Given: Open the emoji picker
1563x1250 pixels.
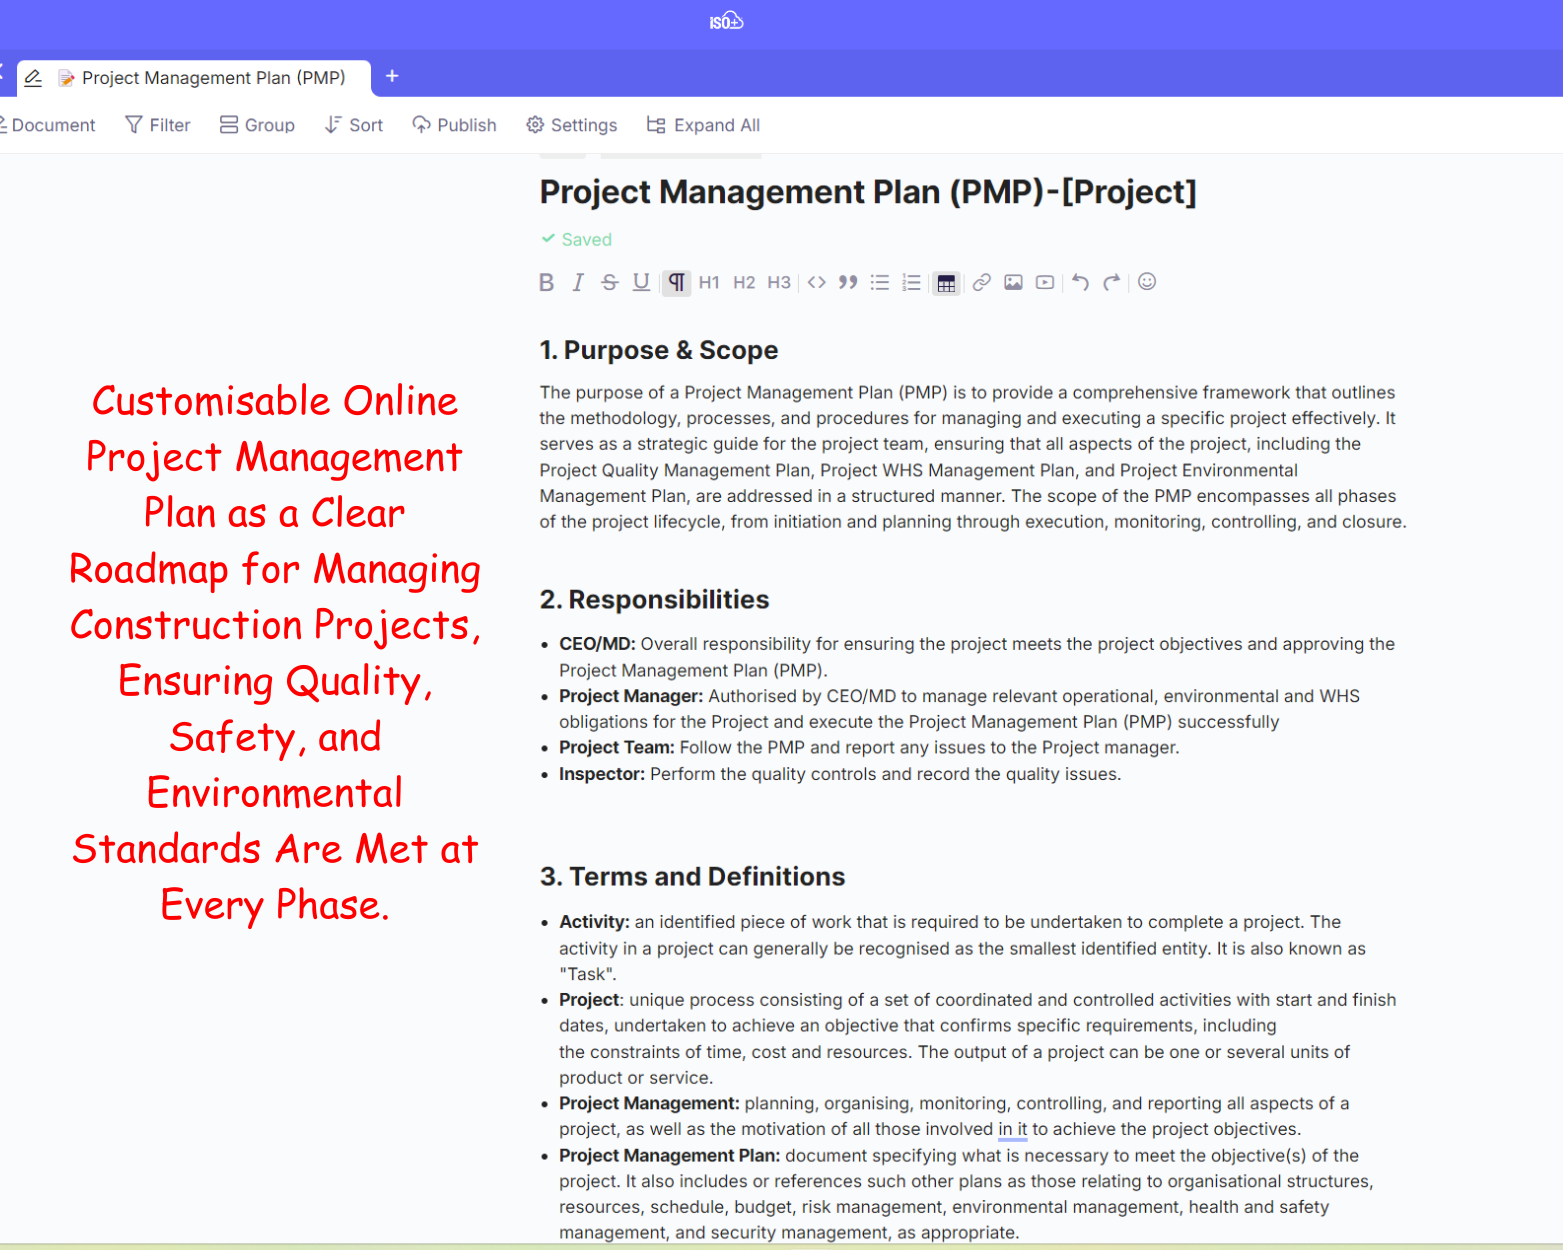Looking at the screenshot, I should click(x=1147, y=282).
